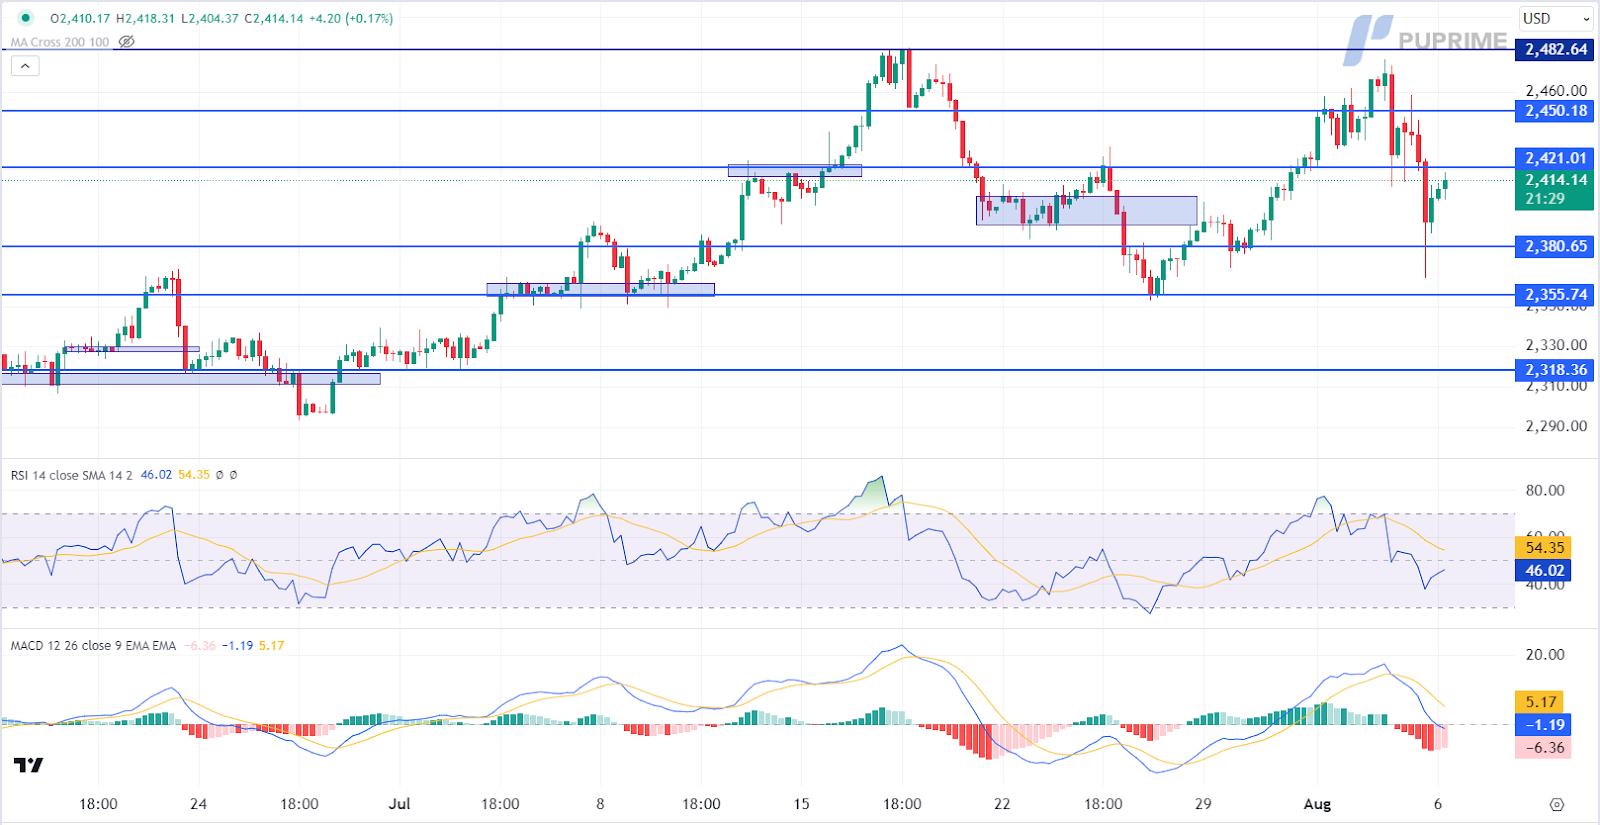Collapse the indicator legend with the arrow button
Screen dimensions: 1600x825
pyautogui.click(x=25, y=66)
